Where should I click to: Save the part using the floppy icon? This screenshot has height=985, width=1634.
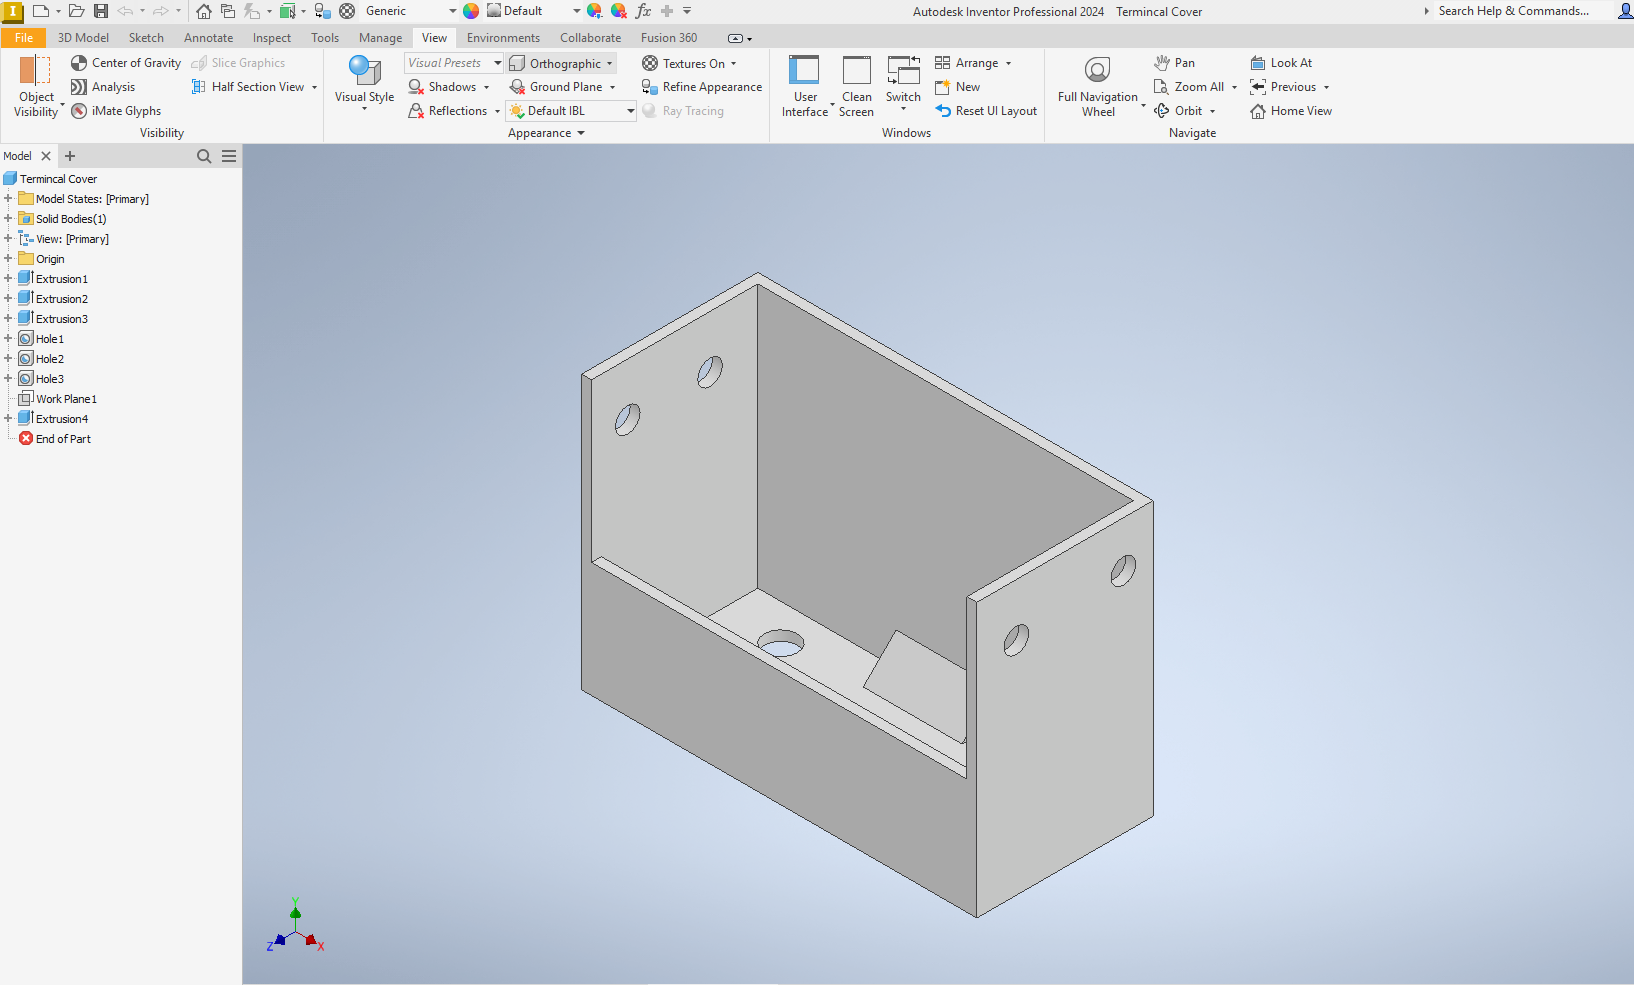[x=101, y=11]
